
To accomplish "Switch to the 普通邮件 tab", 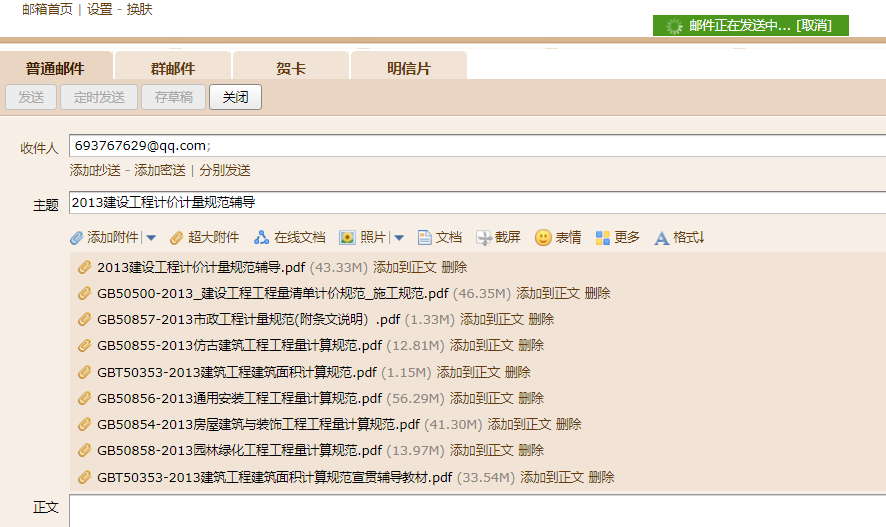I will [55, 66].
